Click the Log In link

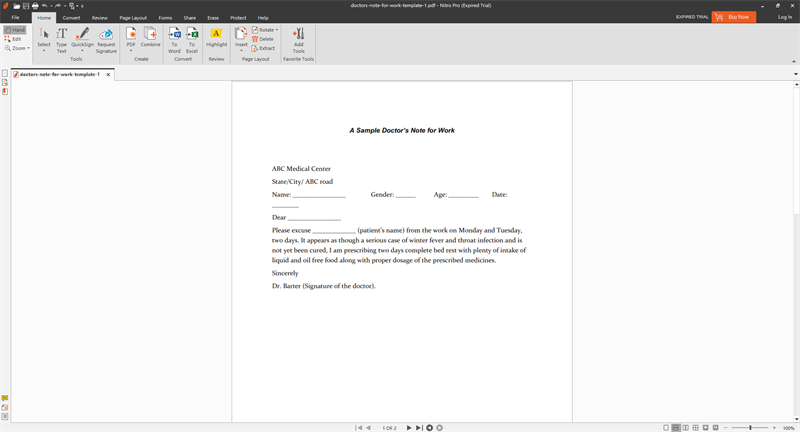785,17
